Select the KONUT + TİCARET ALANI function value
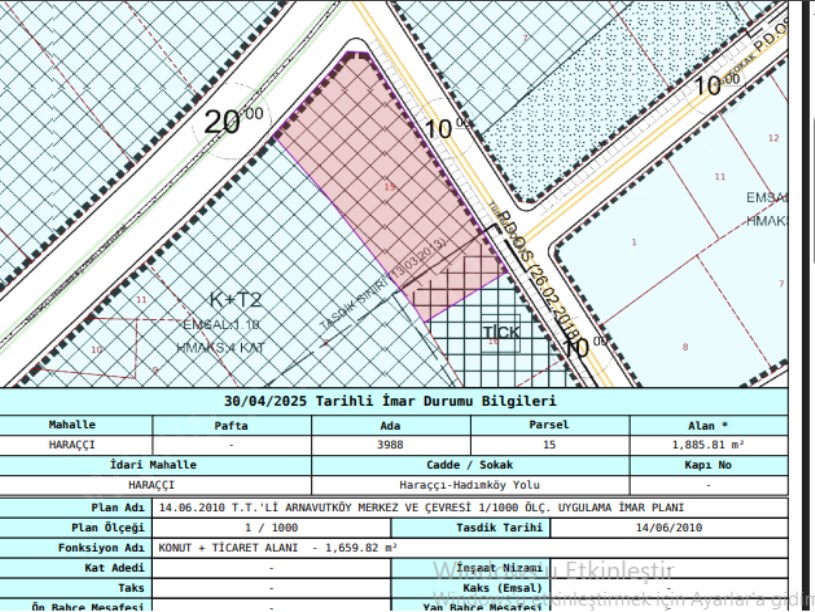This screenshot has height=612, width=815. tap(278, 548)
